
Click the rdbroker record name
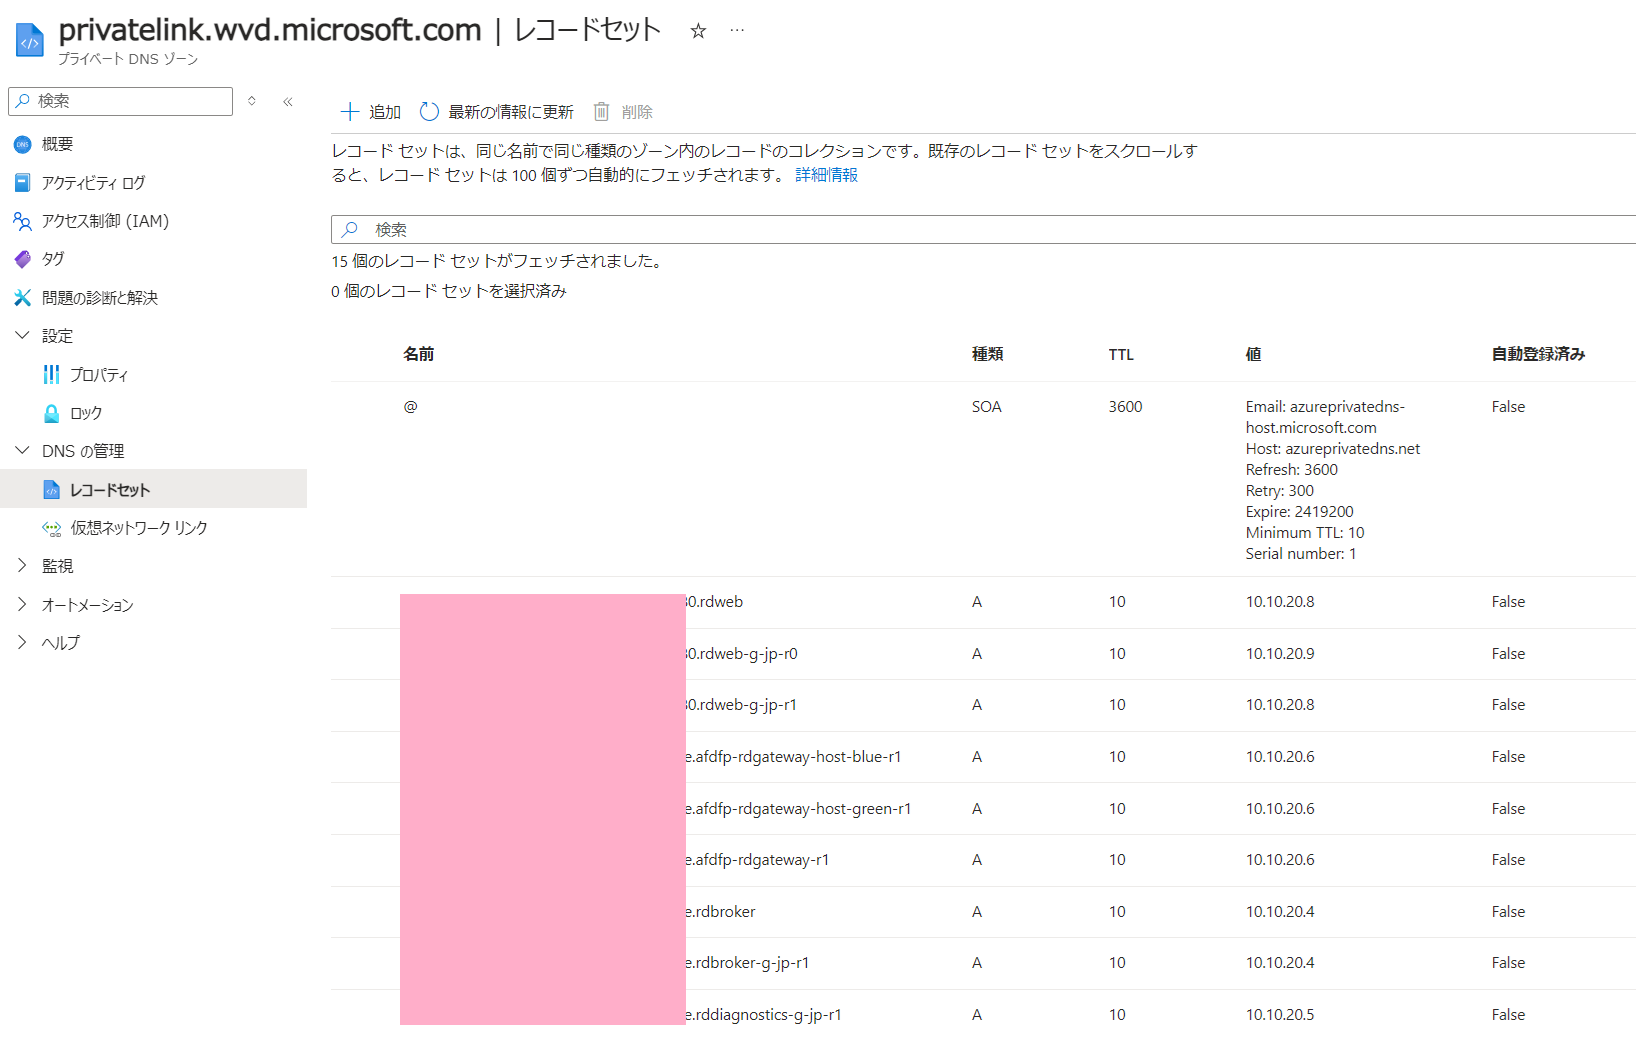pos(720,912)
